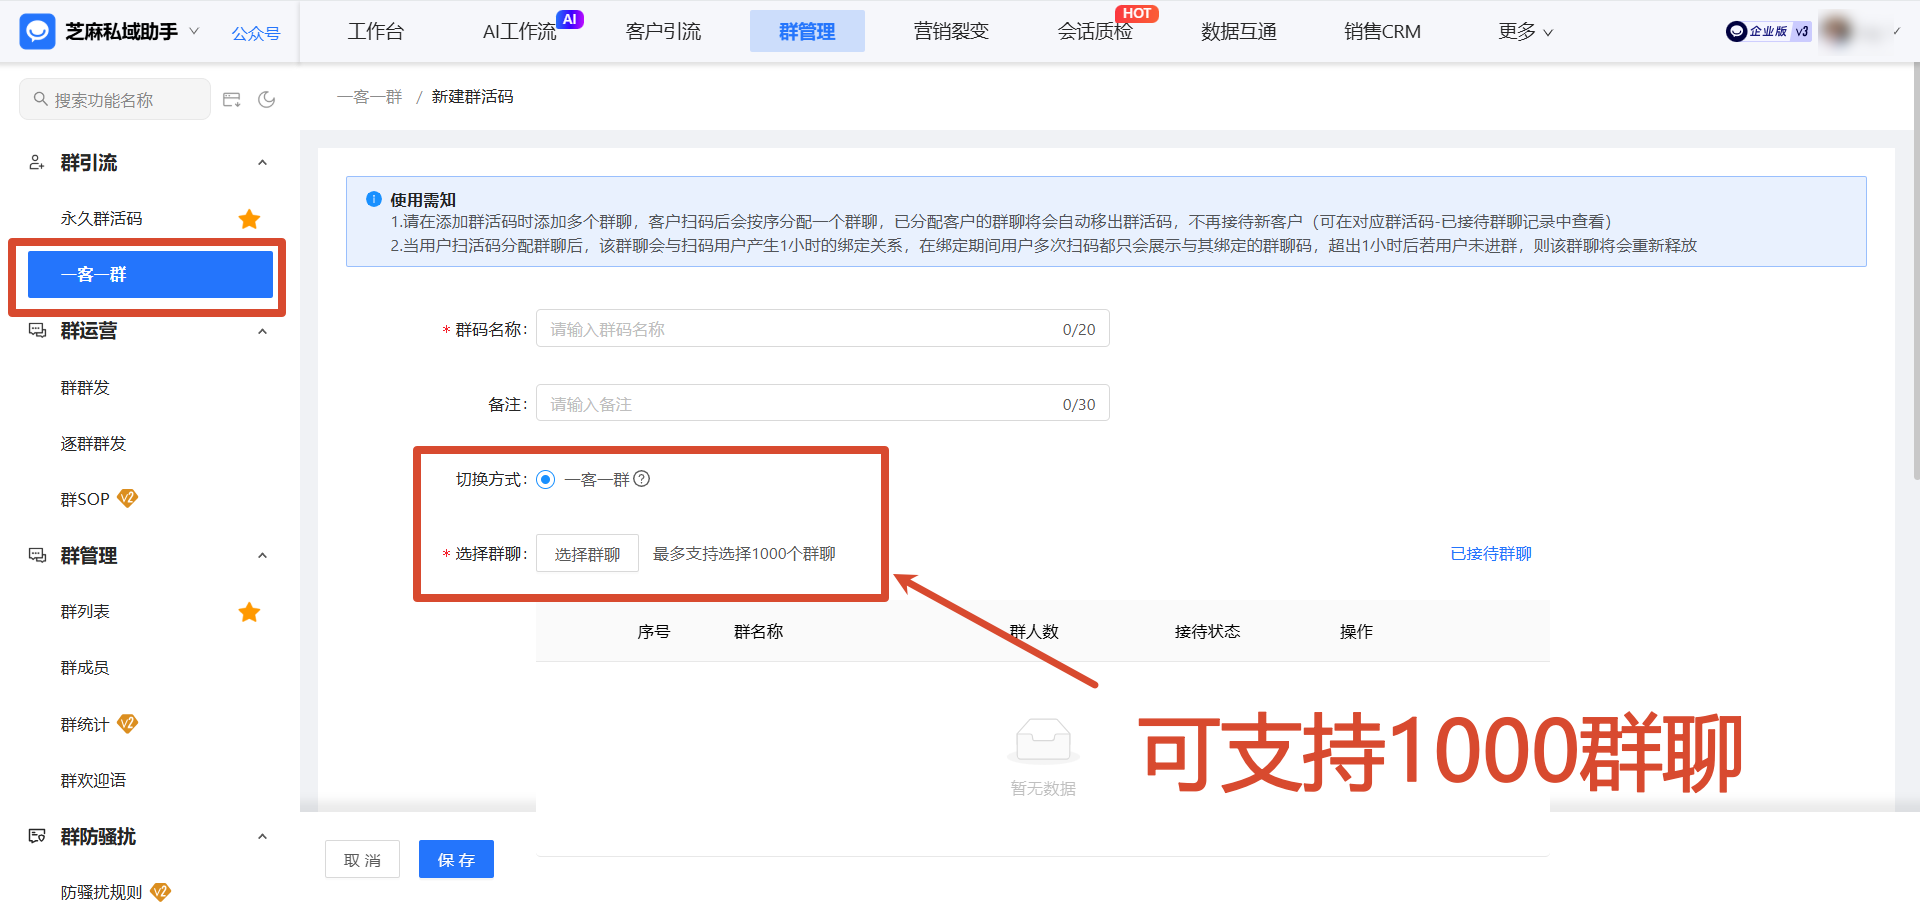Click the 群引流 section icon

point(37,162)
